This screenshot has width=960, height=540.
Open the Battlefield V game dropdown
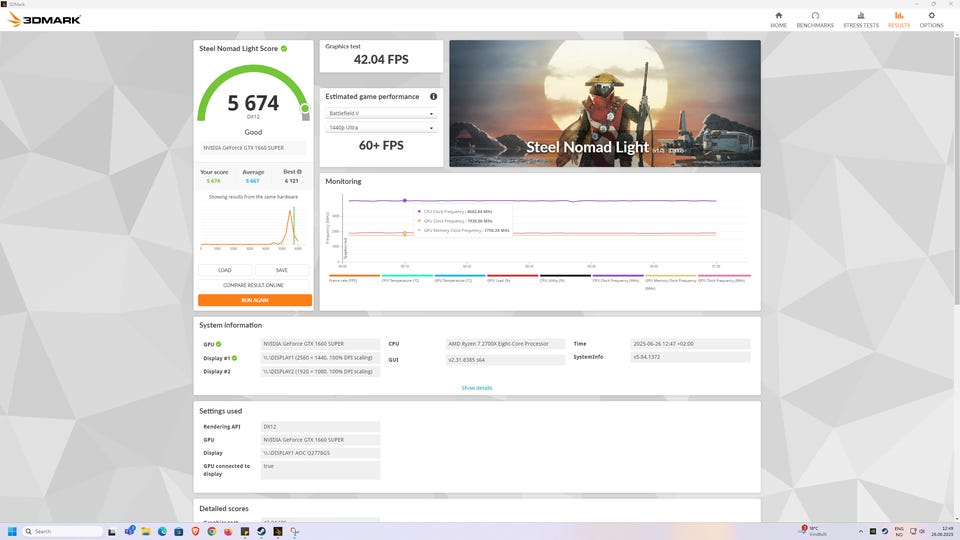[x=380, y=114]
